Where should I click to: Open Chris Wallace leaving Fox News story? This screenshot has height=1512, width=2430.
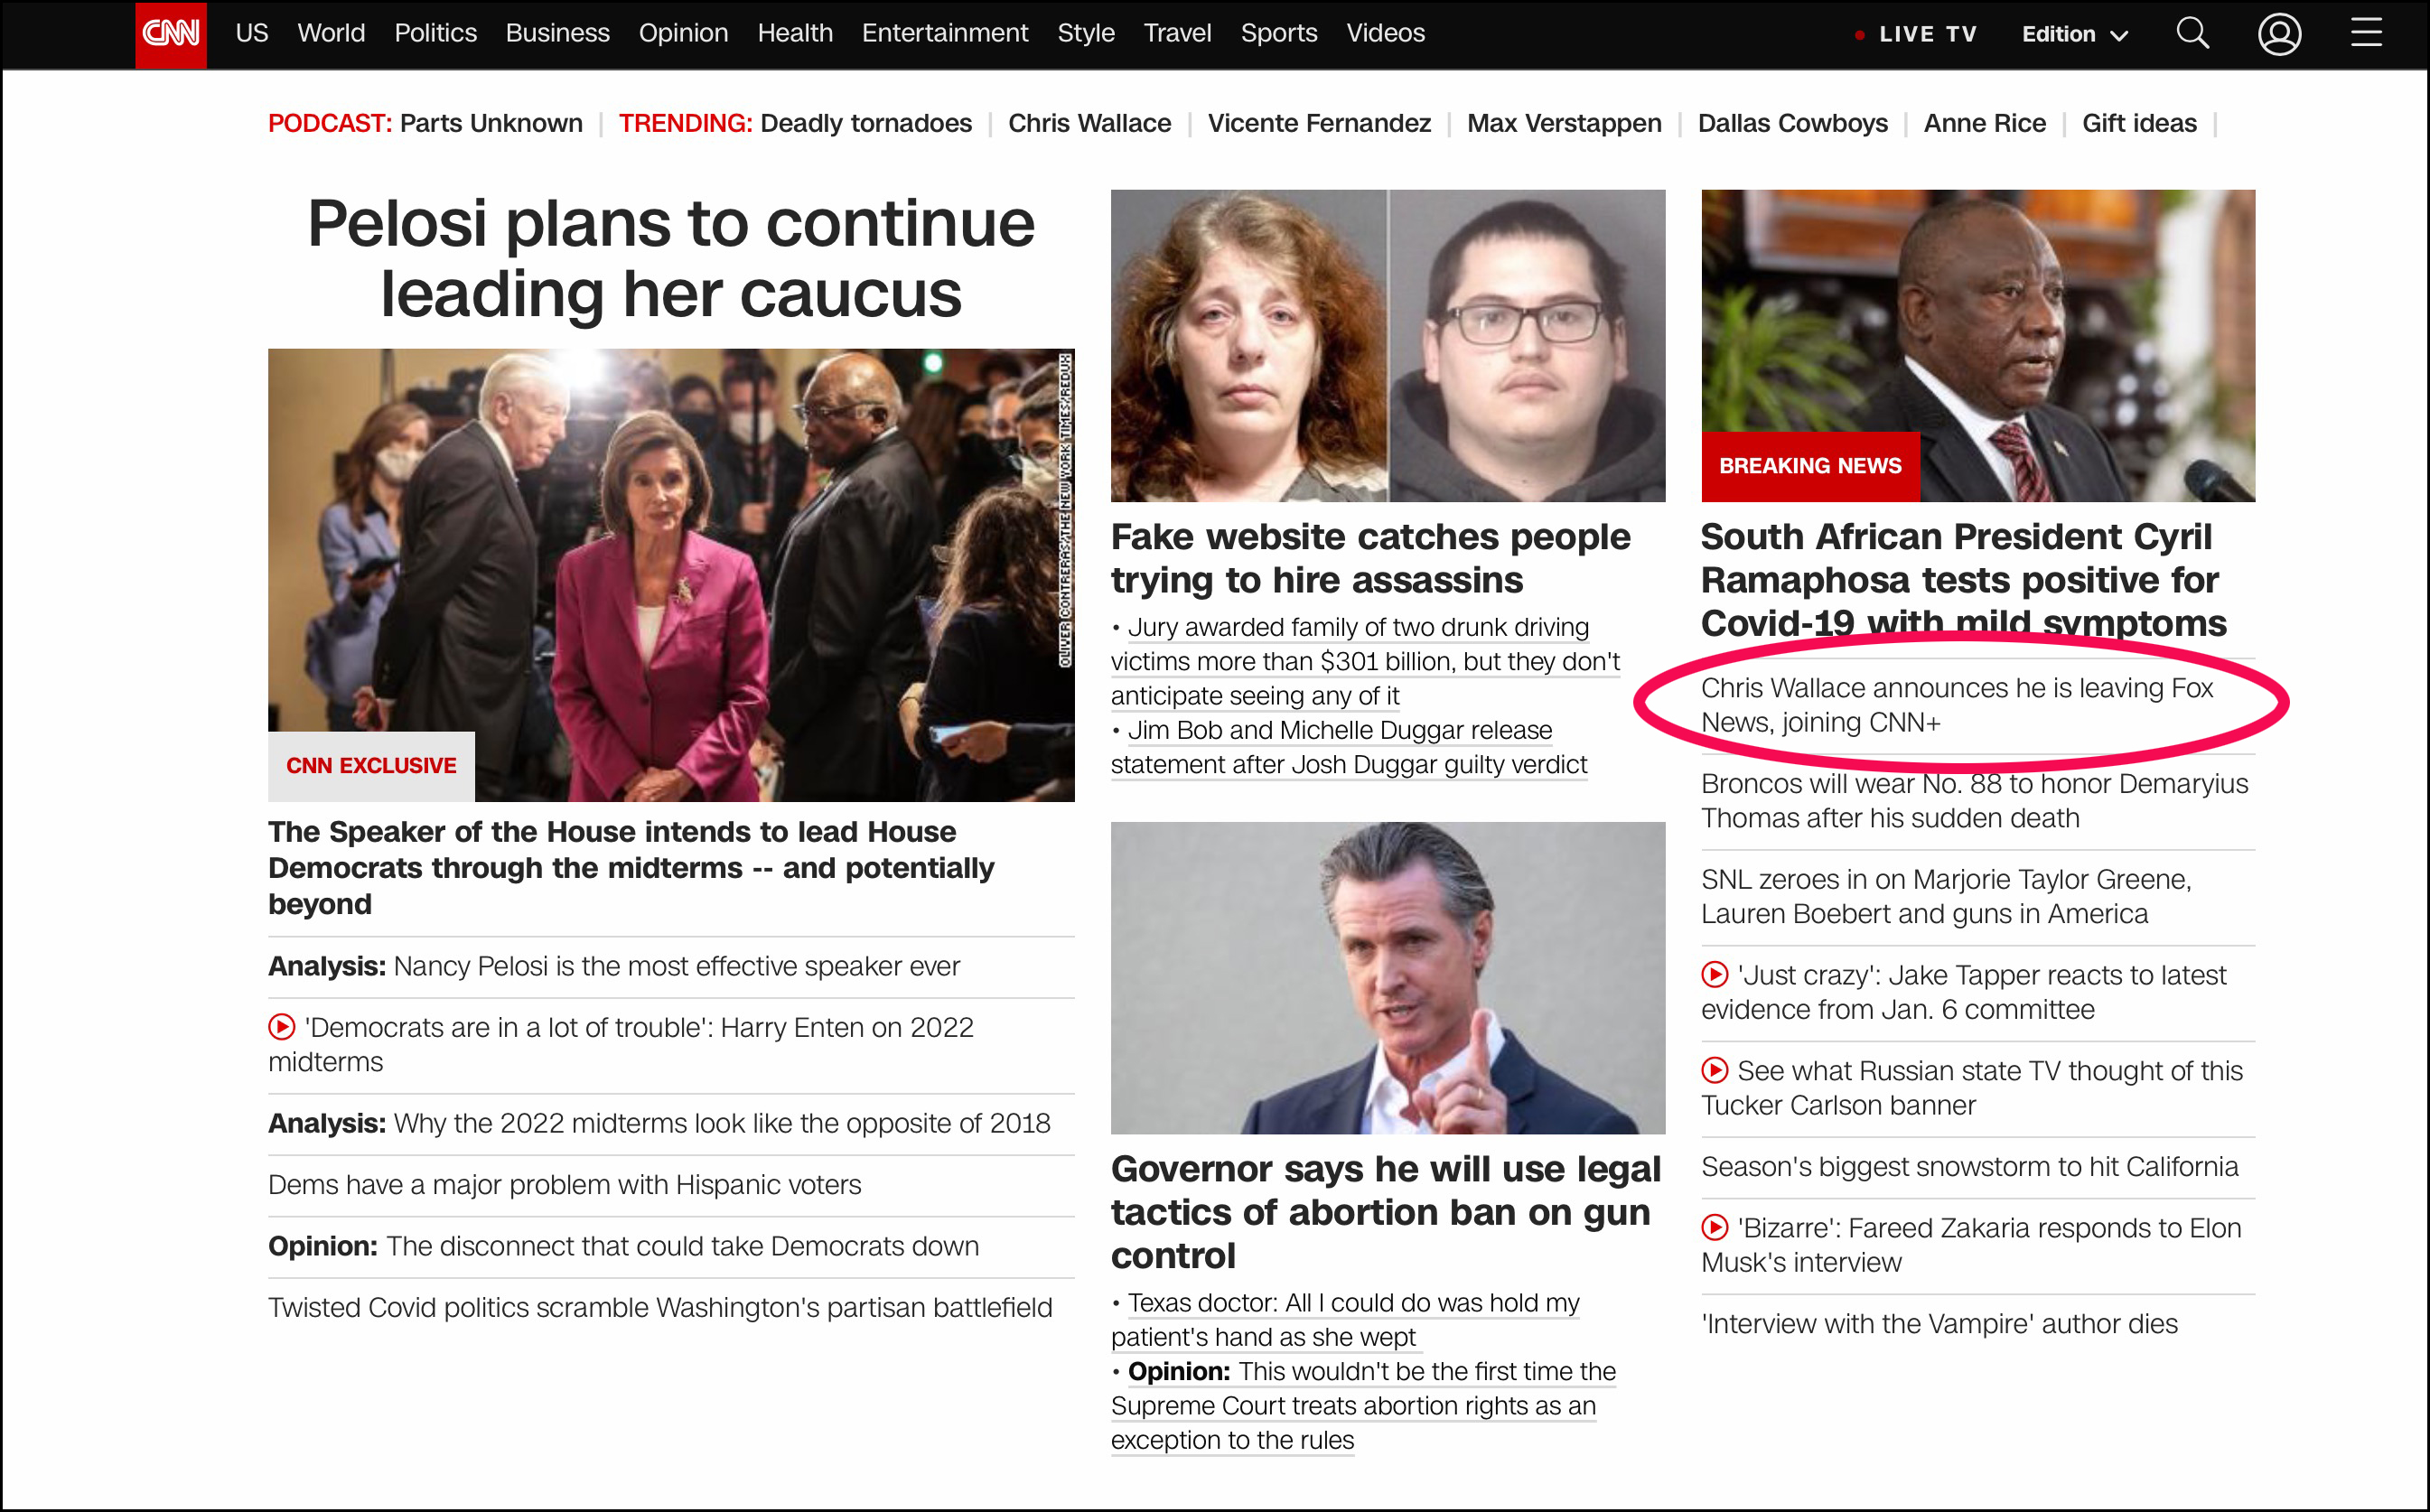pos(1957,705)
